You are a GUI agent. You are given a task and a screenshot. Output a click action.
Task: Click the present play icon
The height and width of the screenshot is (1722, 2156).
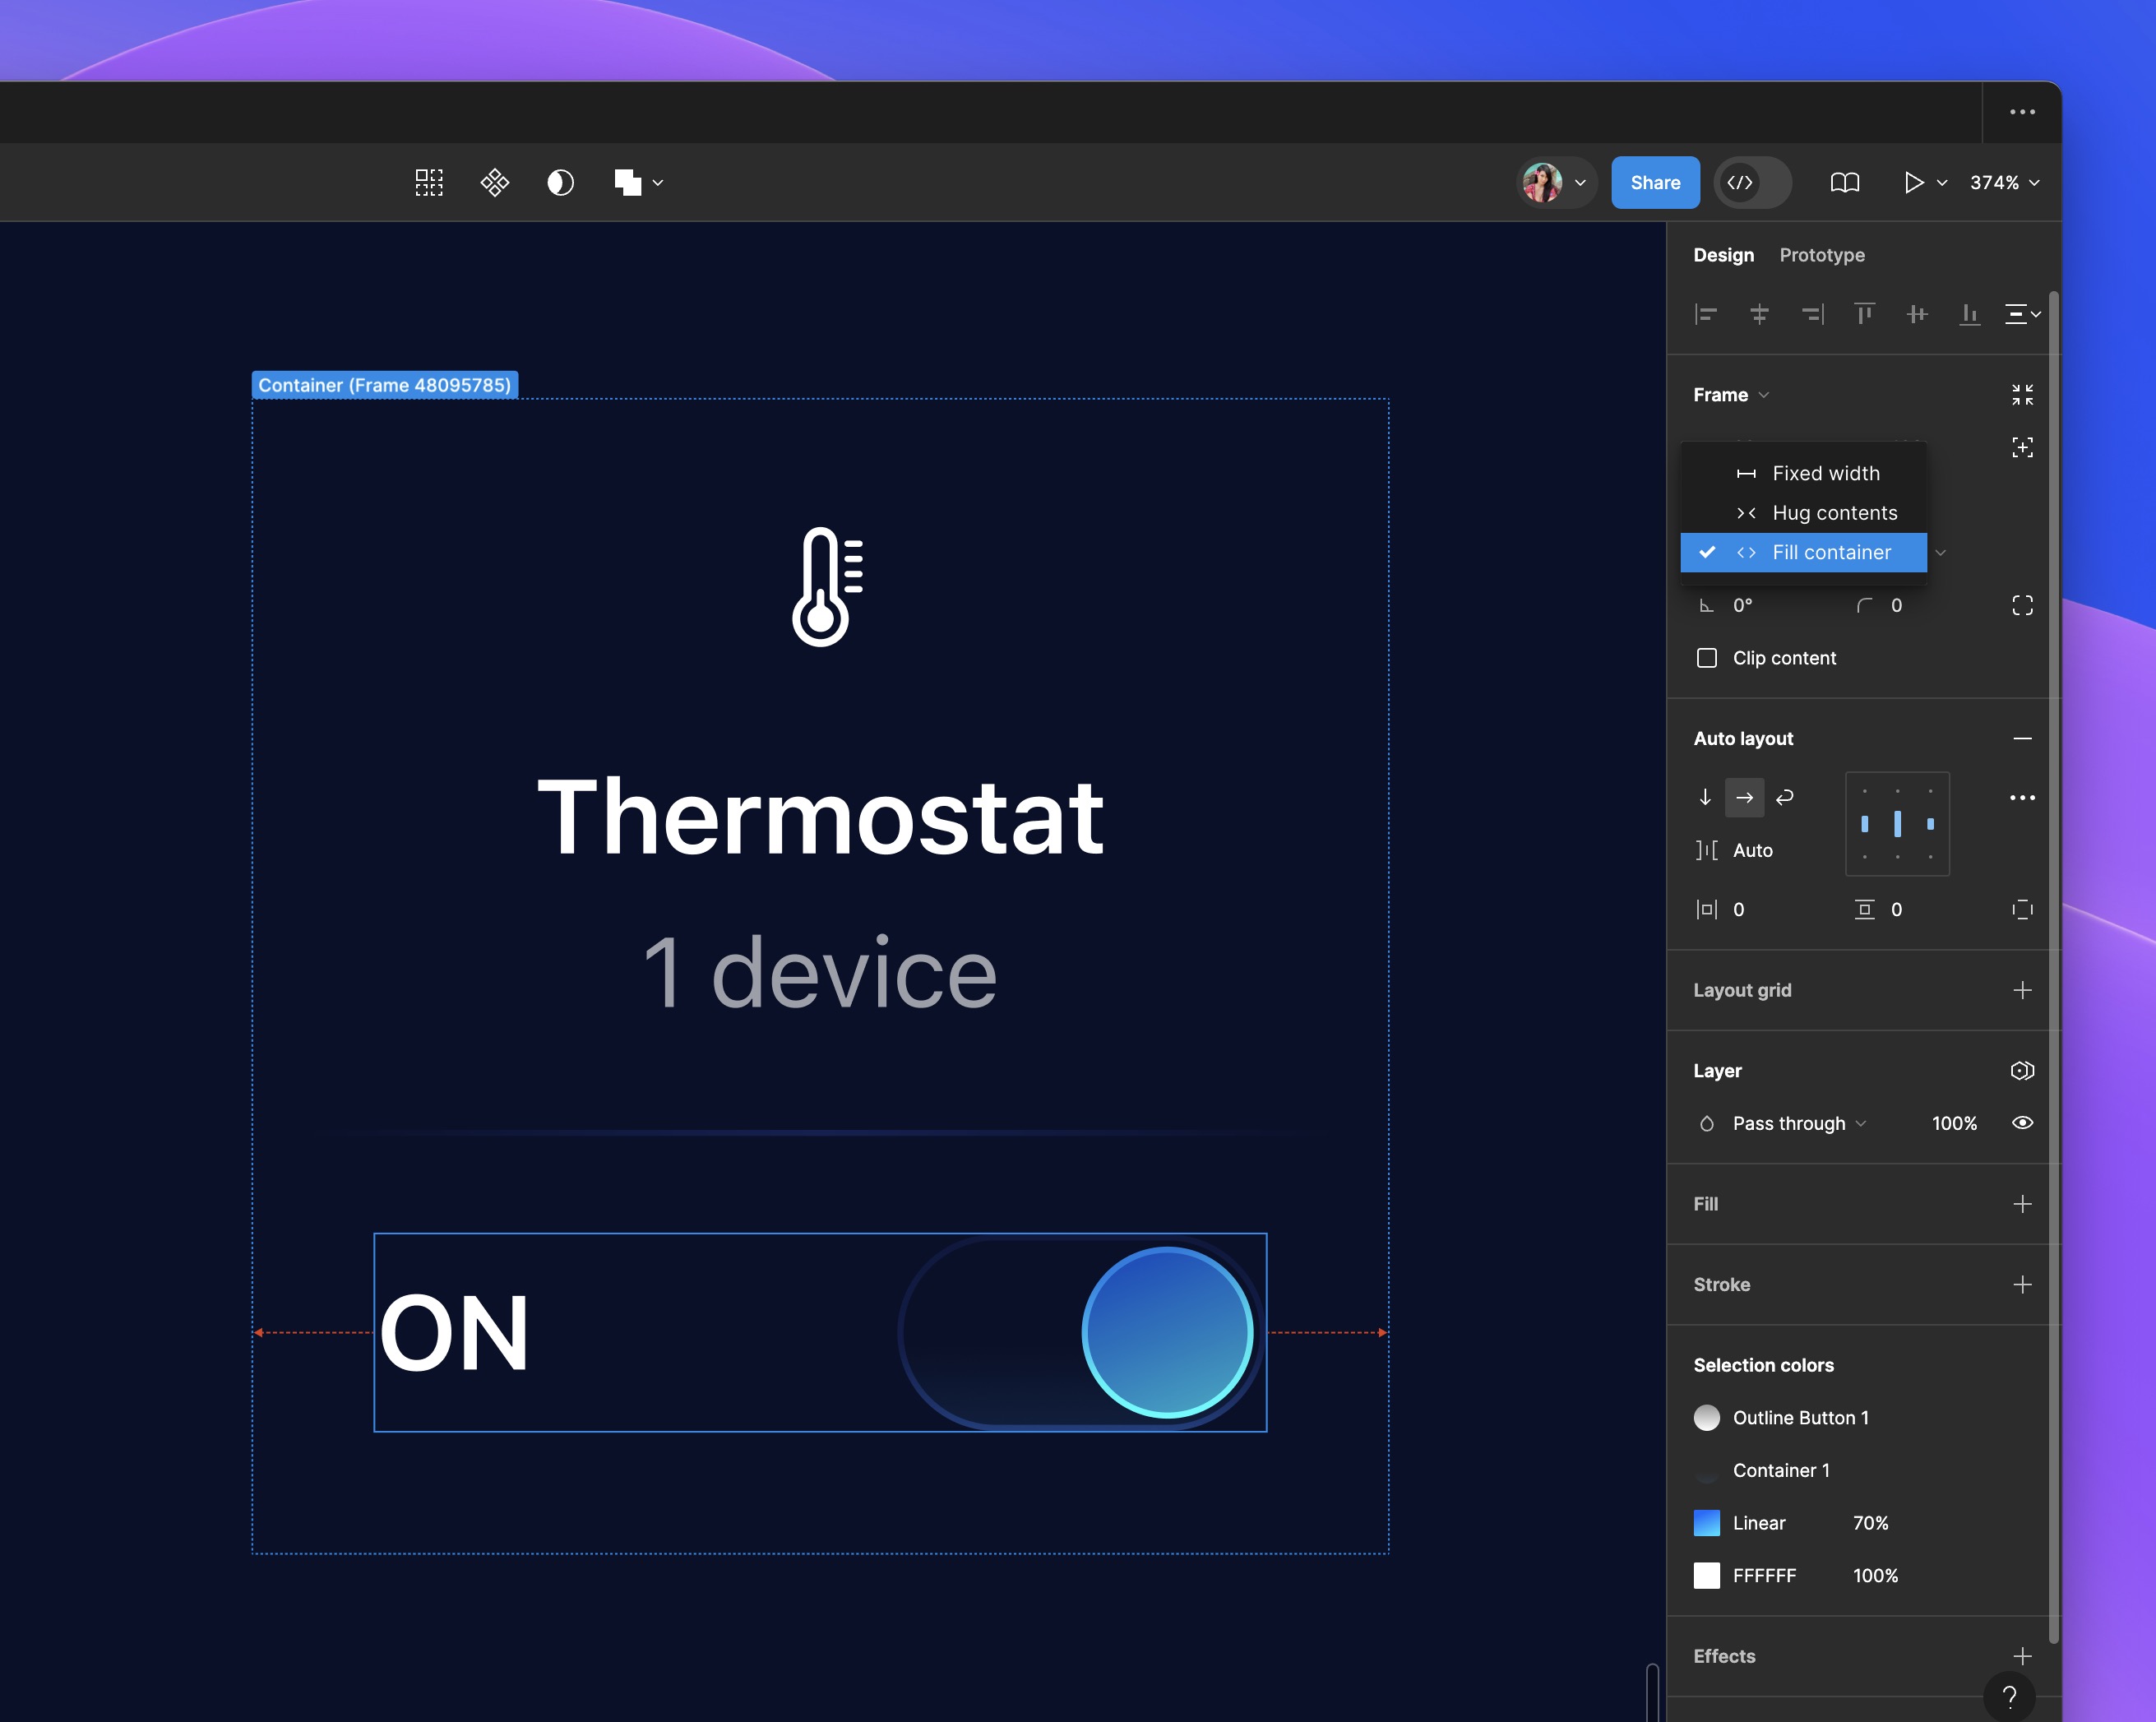tap(1914, 182)
